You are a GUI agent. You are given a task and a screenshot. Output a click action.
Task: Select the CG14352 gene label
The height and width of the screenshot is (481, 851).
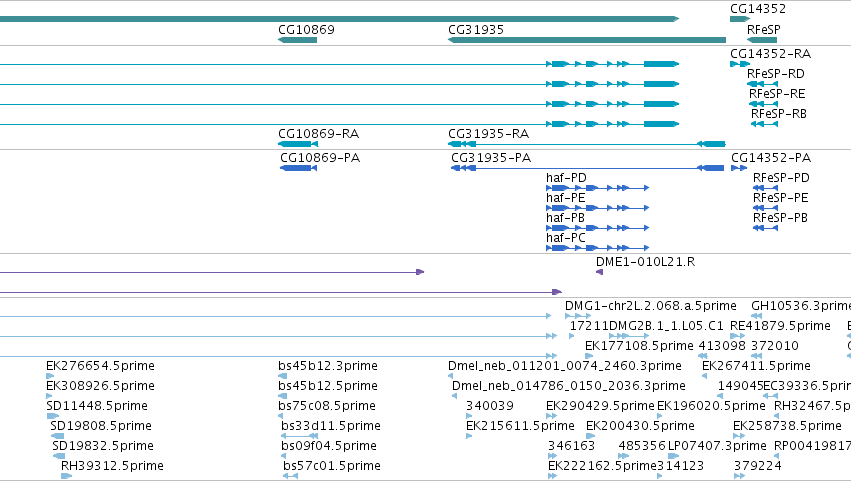pos(758,9)
